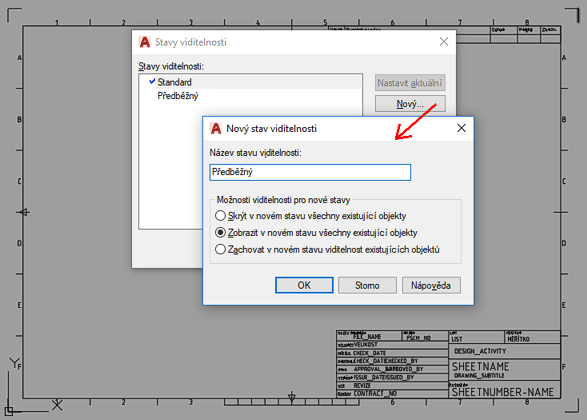Click the blue checkmark next to Standard
587x420 pixels.
click(x=152, y=81)
